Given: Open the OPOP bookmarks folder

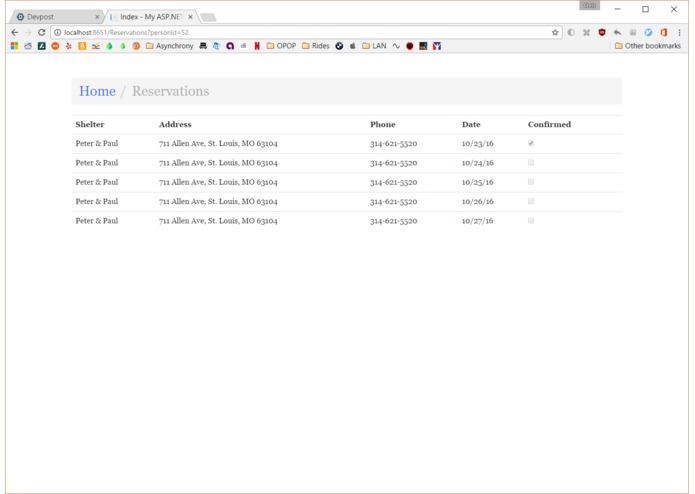Looking at the screenshot, I should (x=281, y=46).
